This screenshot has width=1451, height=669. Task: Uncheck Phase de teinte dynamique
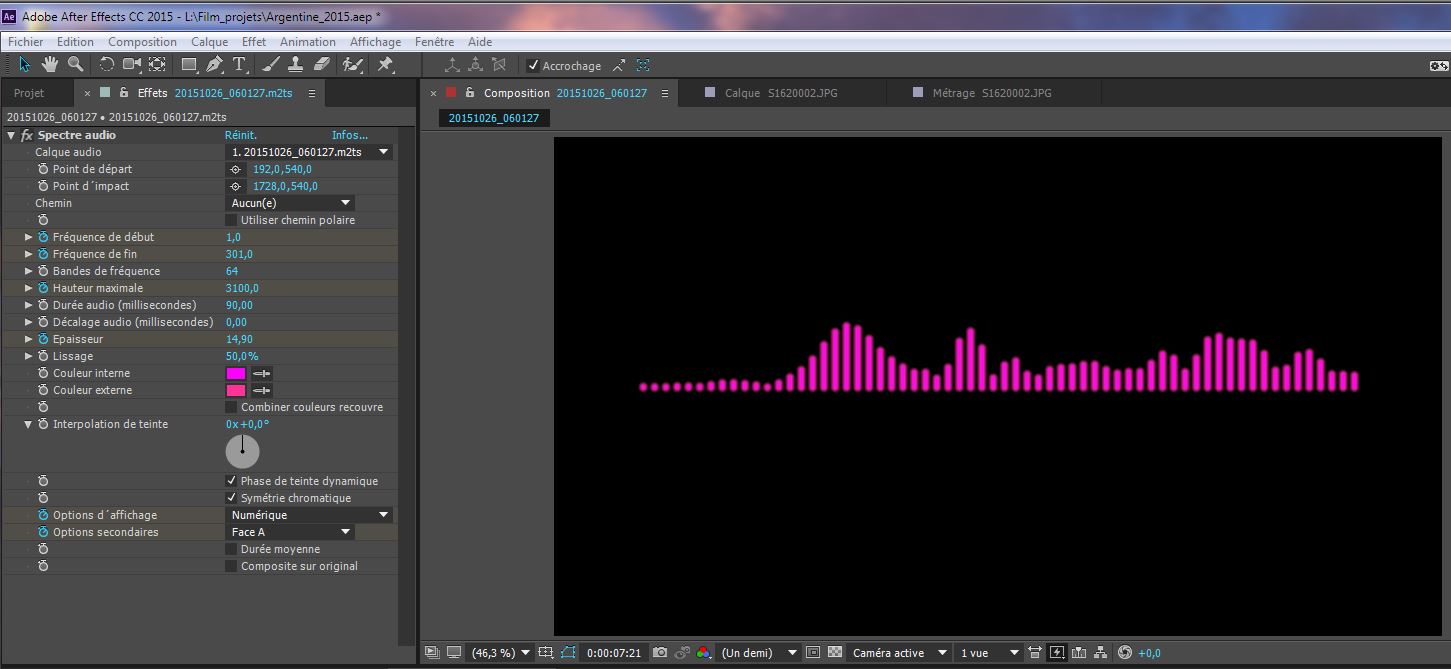point(232,481)
